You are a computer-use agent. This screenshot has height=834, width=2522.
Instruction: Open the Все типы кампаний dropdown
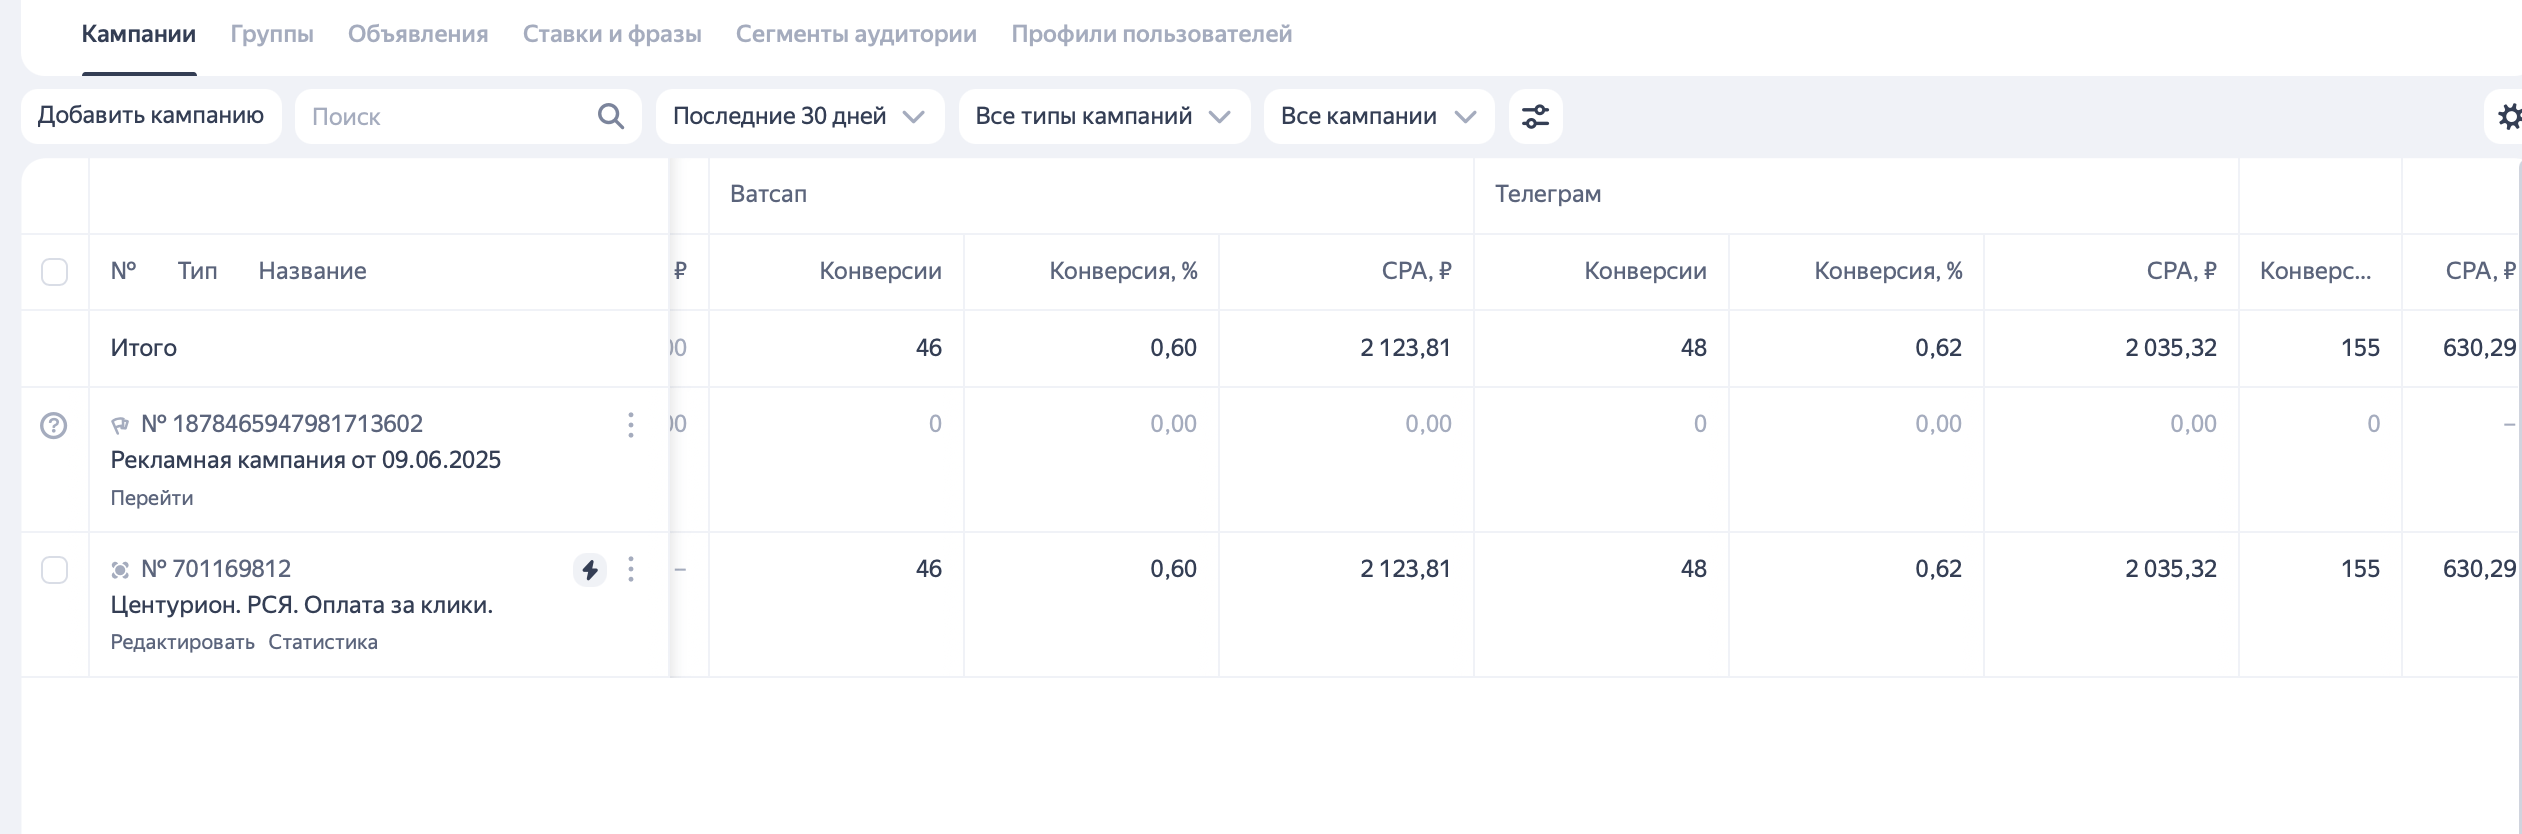coord(1103,117)
